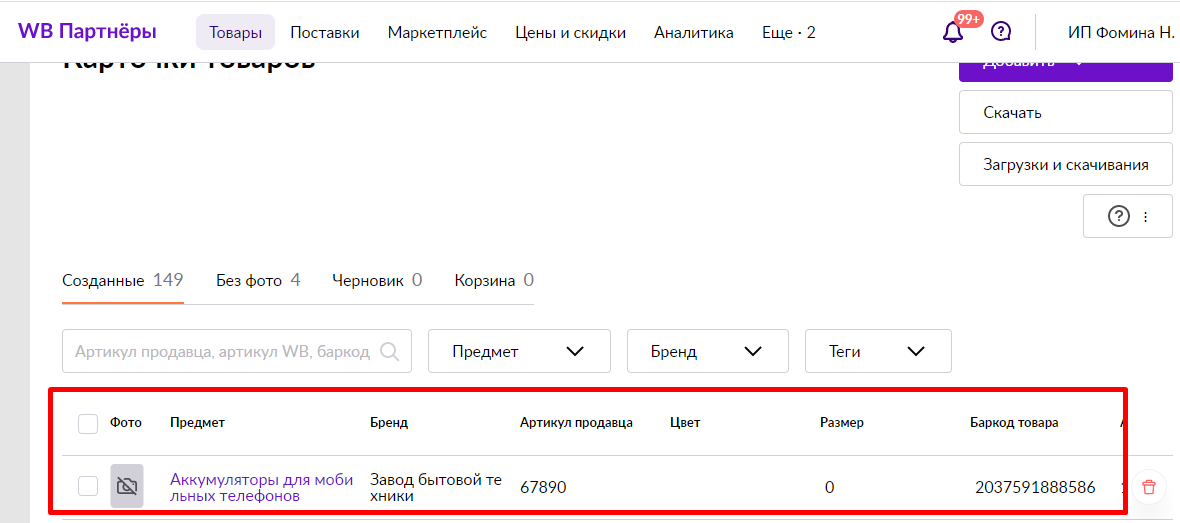Click the Скачать button
The height and width of the screenshot is (523, 1180).
1066,113
